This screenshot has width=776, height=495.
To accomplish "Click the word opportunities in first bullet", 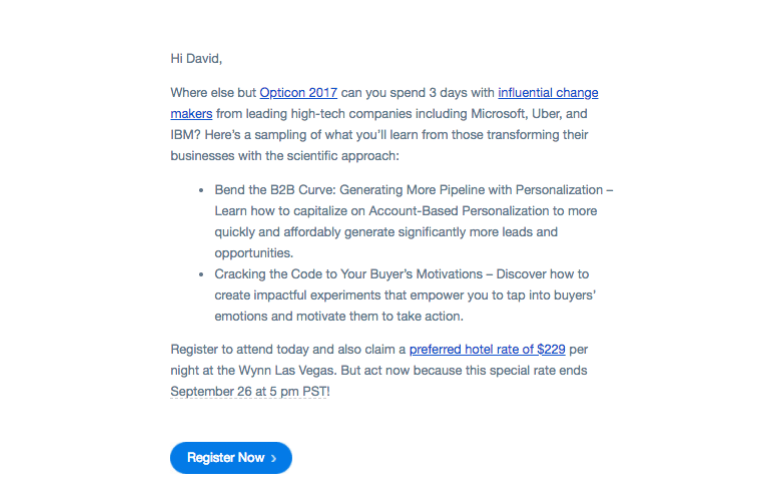I will click(x=253, y=253).
